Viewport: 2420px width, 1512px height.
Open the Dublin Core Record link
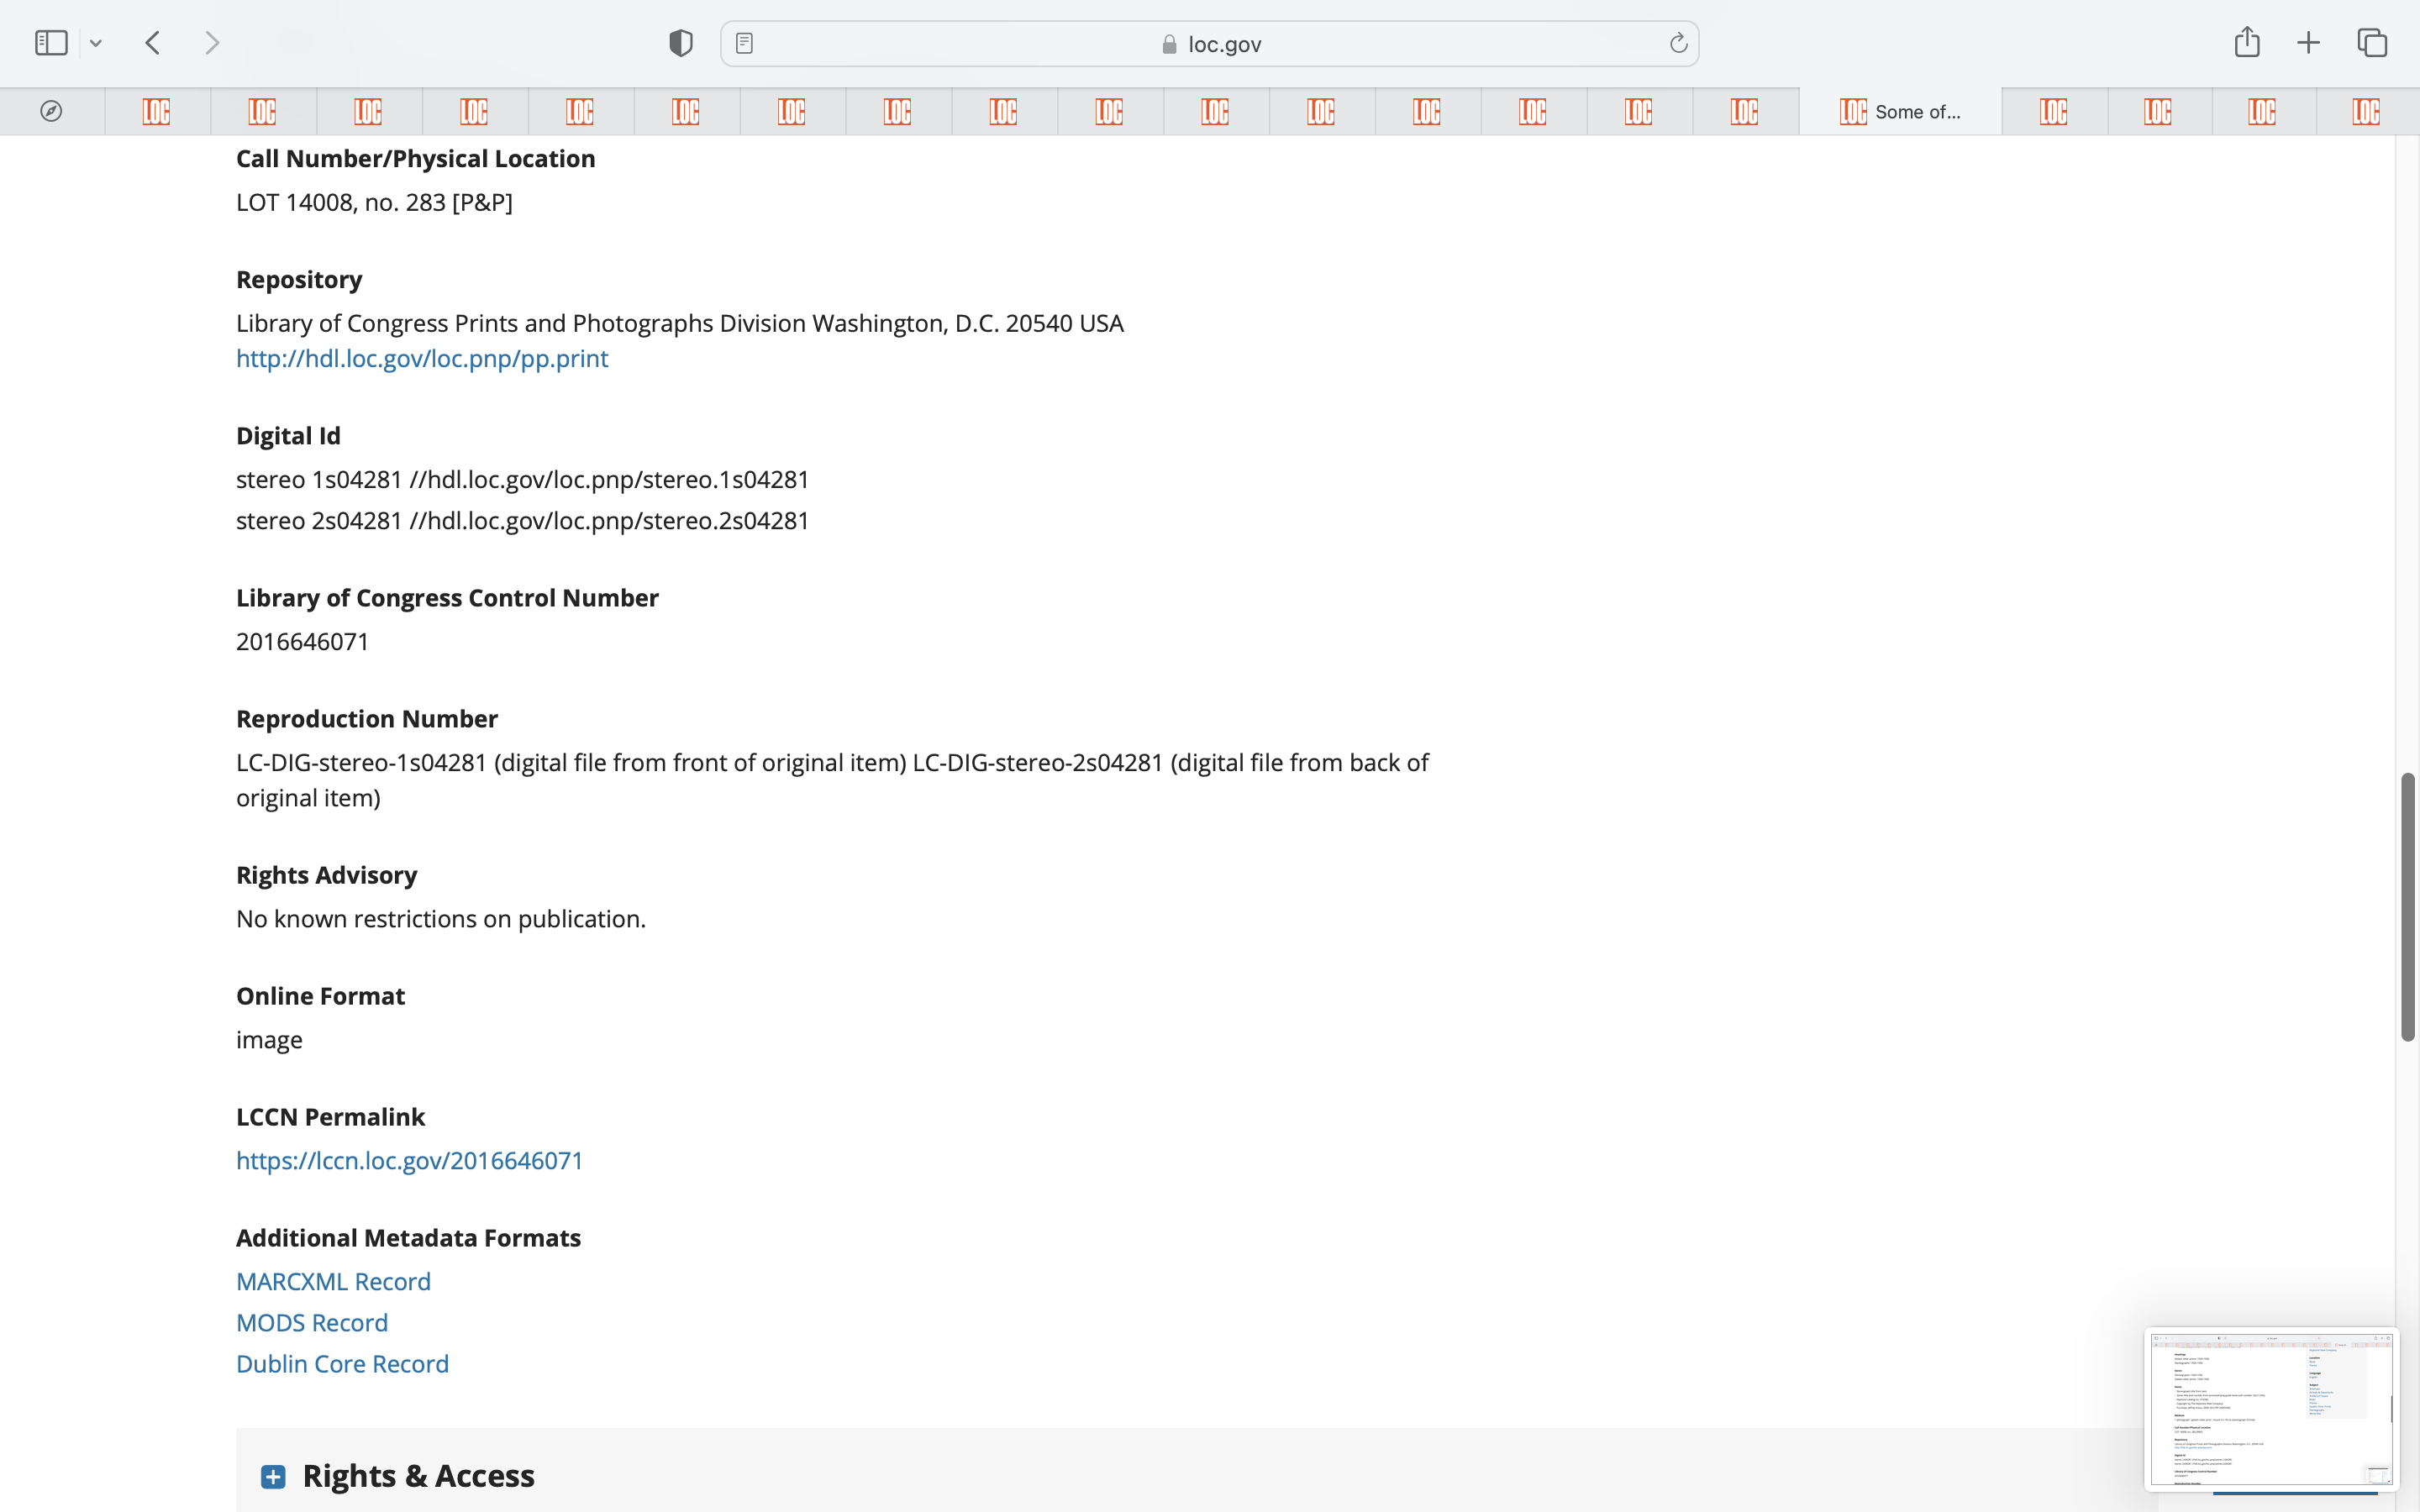point(342,1364)
